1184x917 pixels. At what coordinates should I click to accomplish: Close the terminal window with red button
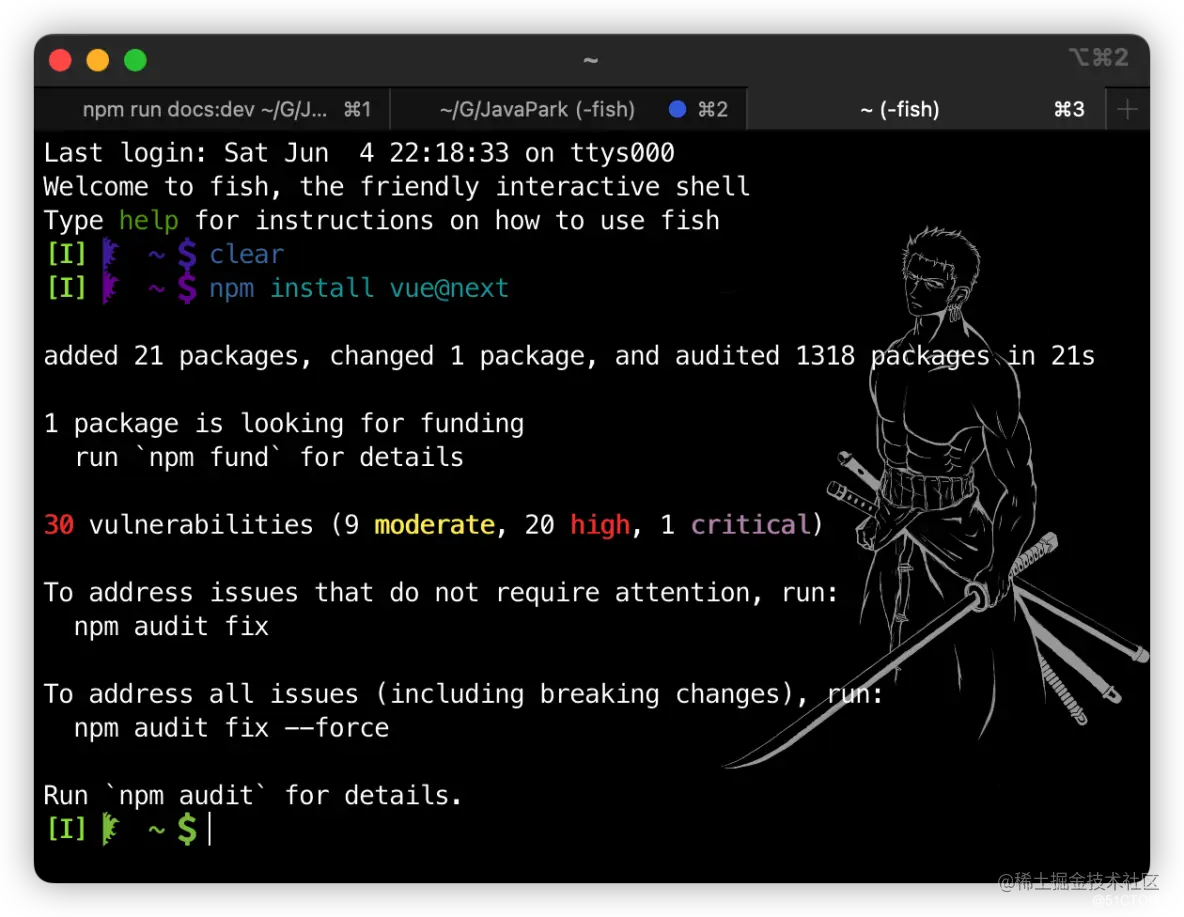60,60
